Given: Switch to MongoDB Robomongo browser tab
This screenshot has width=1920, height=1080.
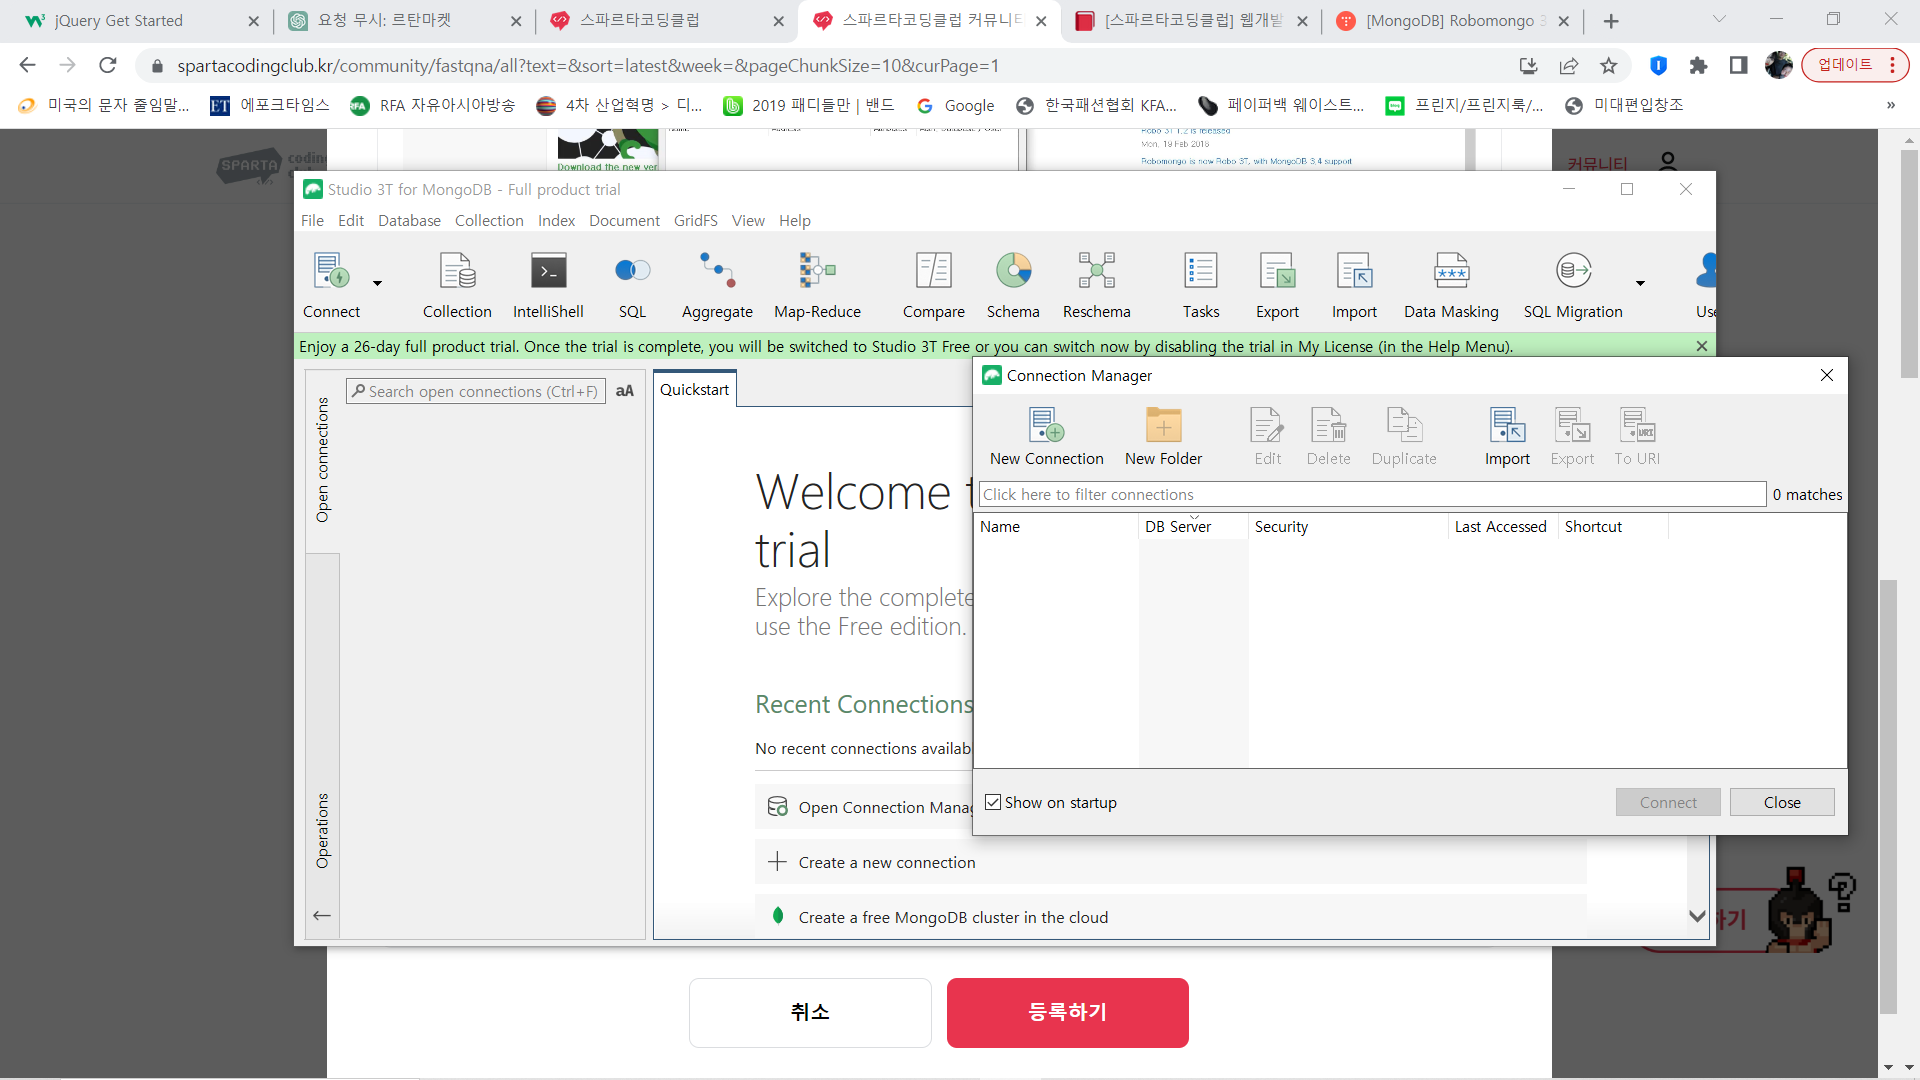Looking at the screenshot, I should coord(1452,21).
